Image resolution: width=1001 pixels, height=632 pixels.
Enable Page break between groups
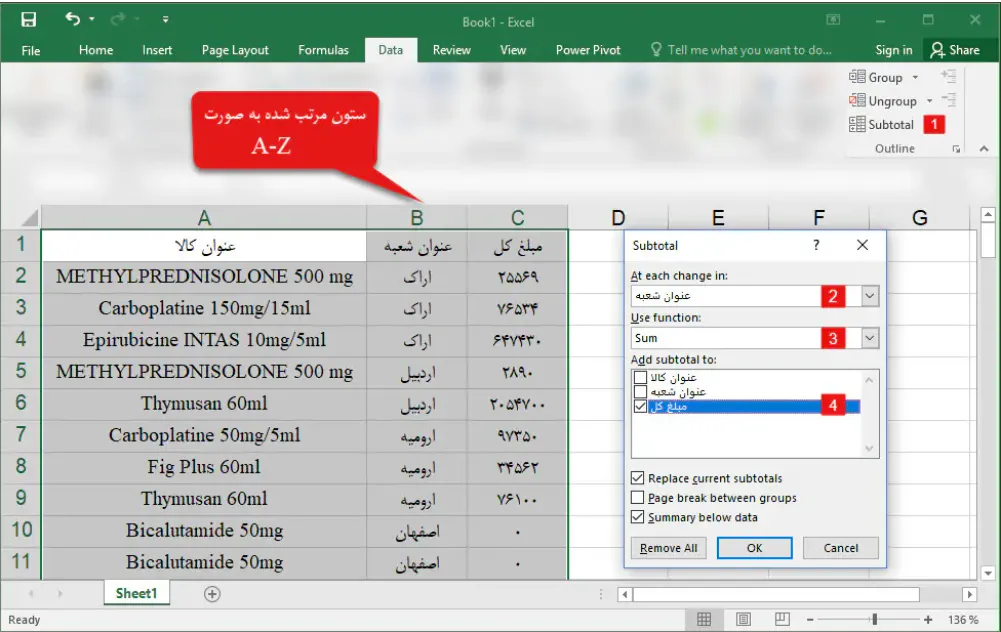638,498
